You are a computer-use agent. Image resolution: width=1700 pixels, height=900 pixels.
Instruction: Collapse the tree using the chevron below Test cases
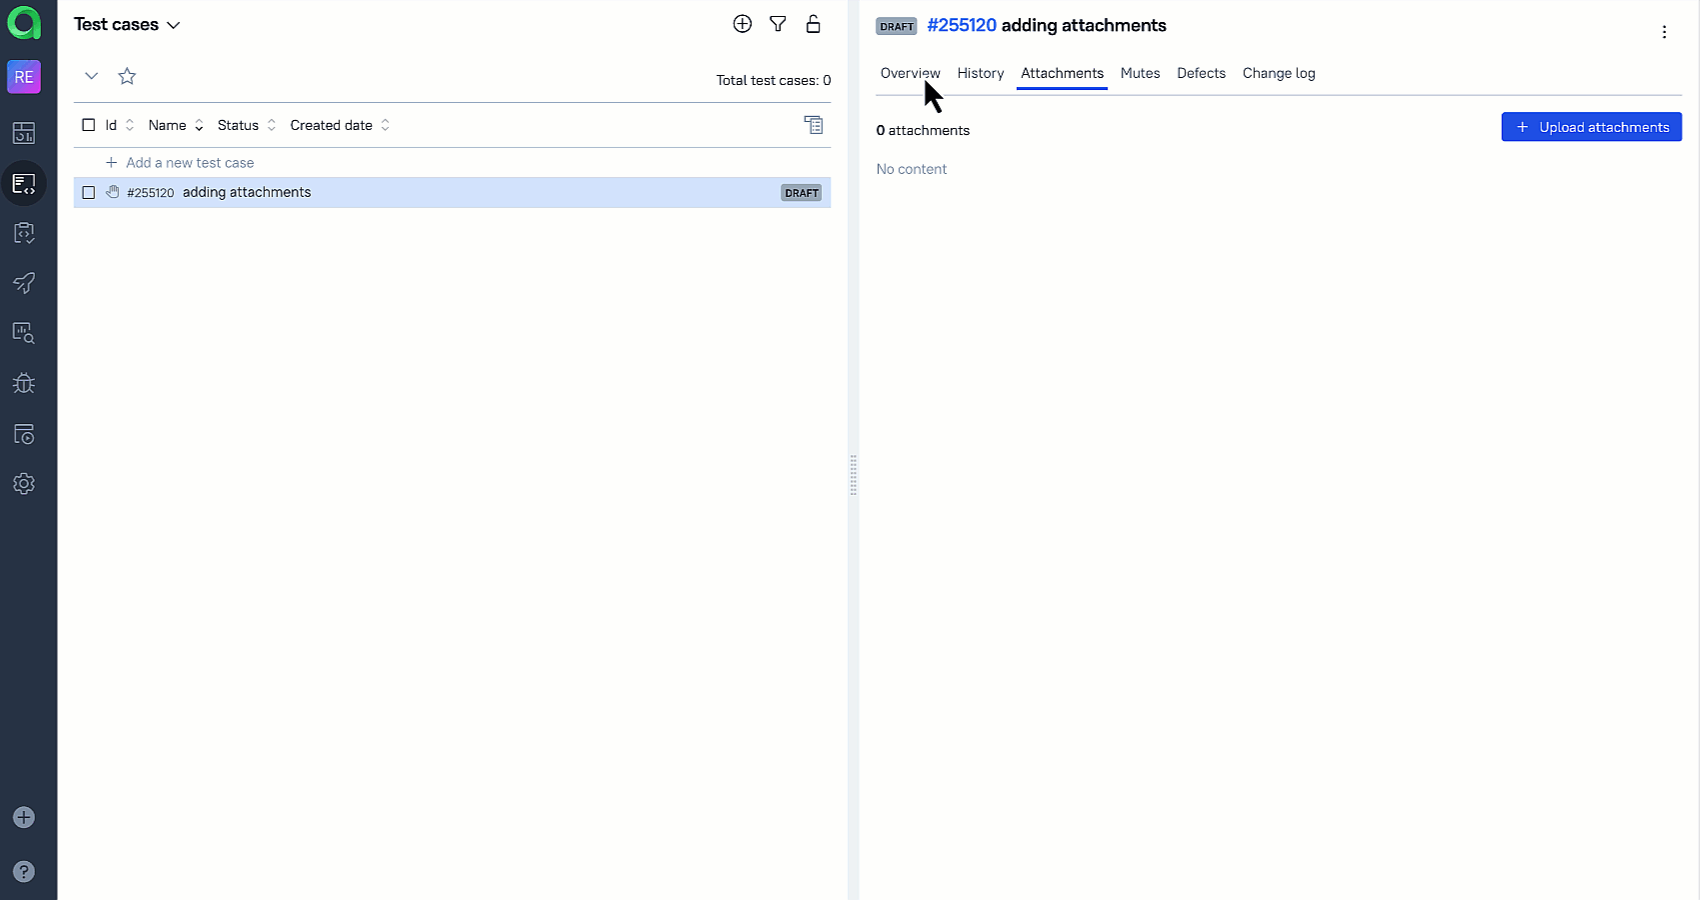91,75
